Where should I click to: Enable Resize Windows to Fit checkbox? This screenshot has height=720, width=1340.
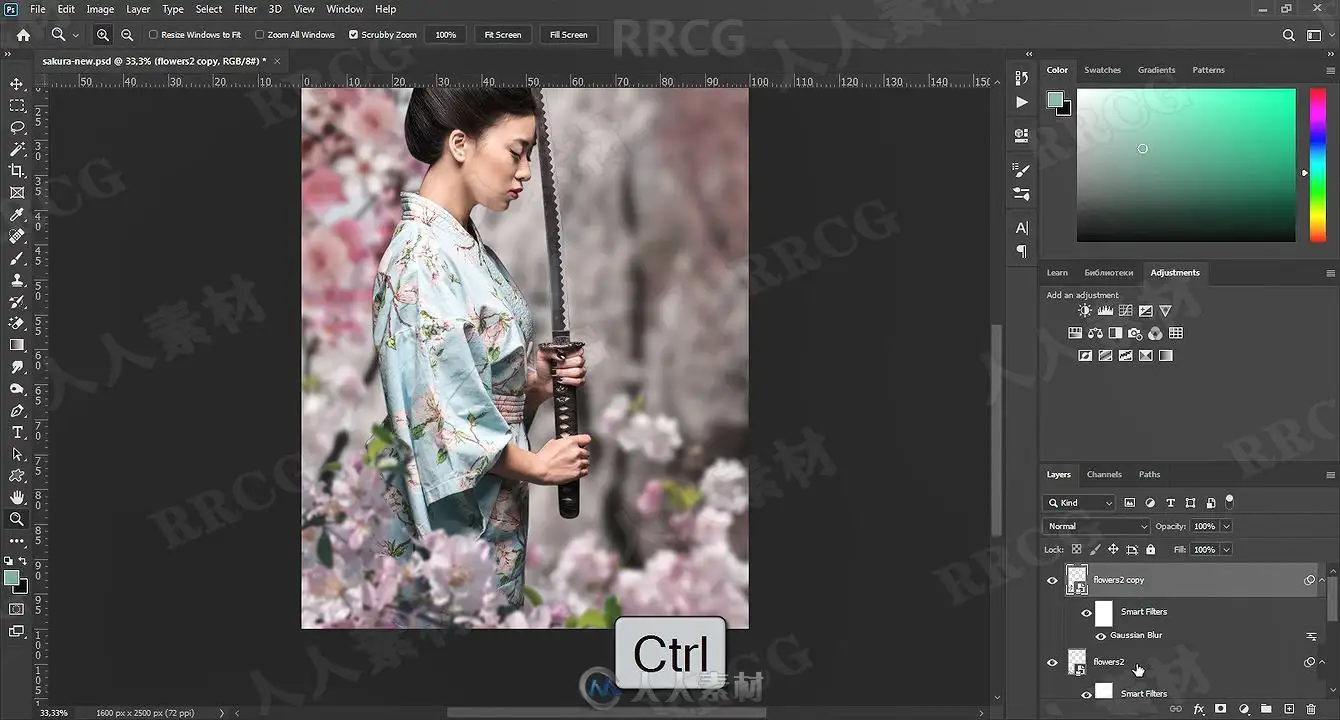click(x=153, y=35)
